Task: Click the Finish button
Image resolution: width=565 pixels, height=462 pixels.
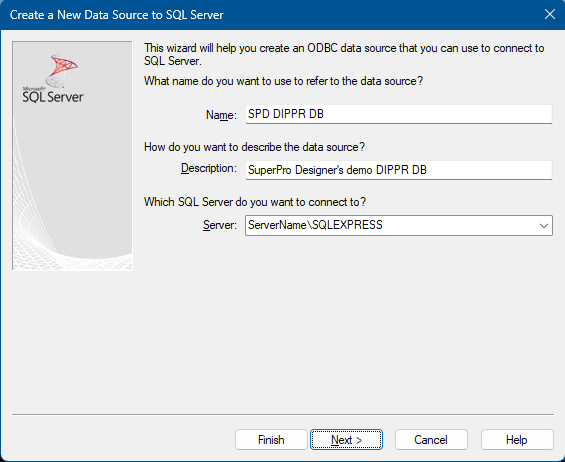Action: (x=271, y=439)
